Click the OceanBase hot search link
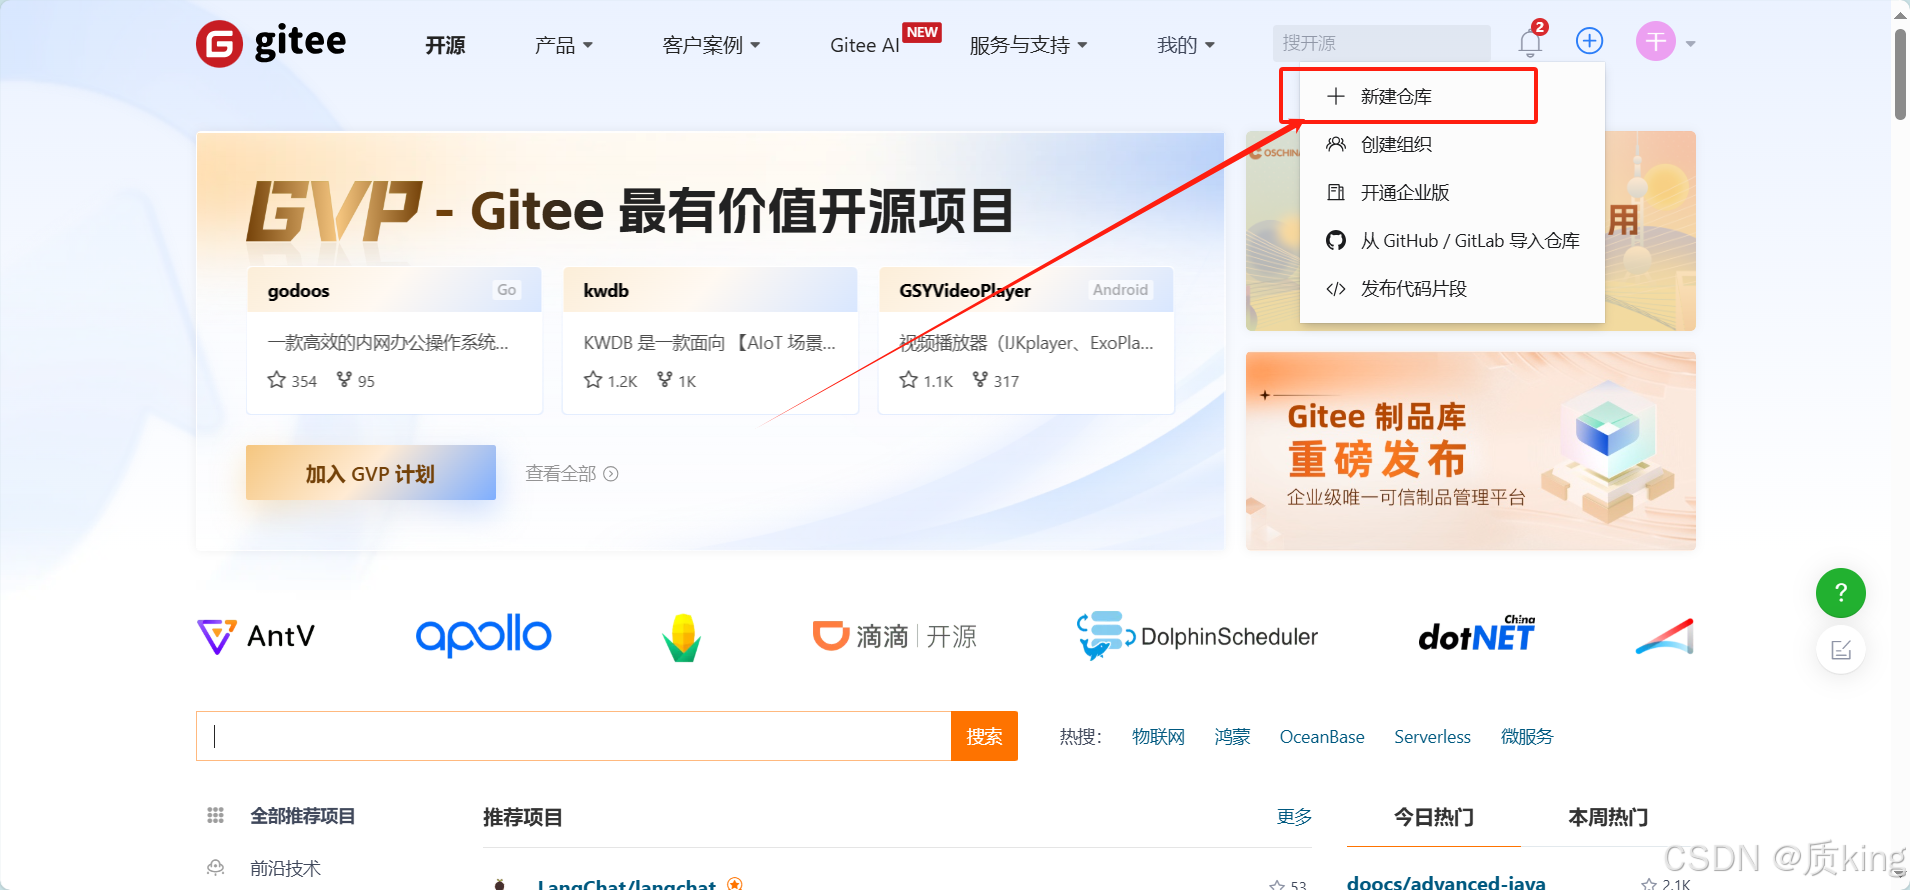Screen dimensions: 1910x890 (1322, 736)
